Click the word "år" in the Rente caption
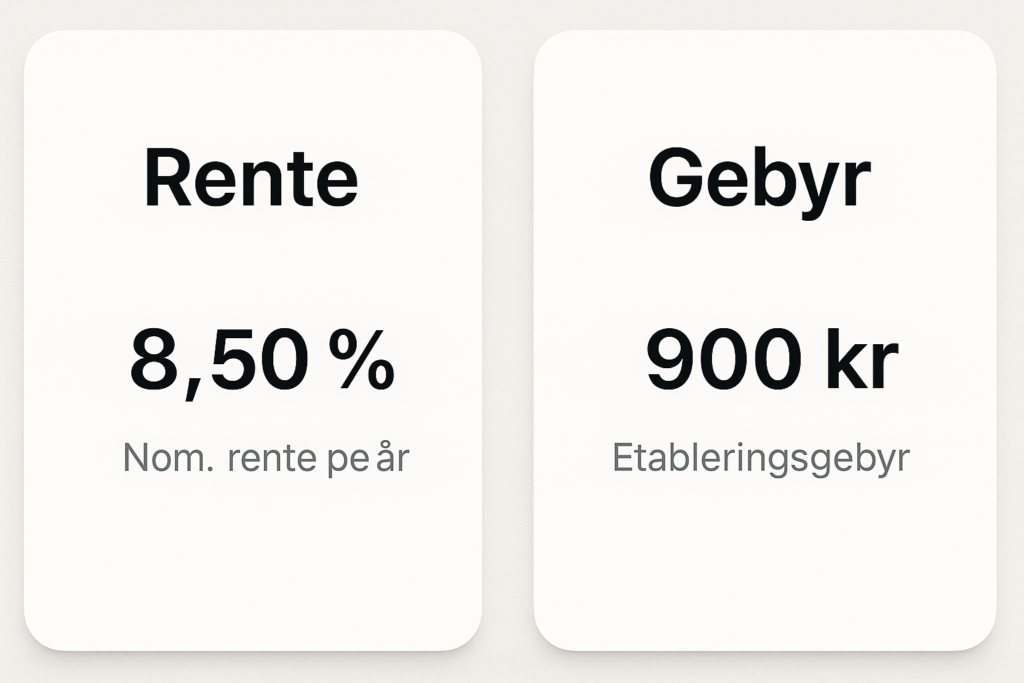The height and width of the screenshot is (683, 1024). [x=392, y=456]
